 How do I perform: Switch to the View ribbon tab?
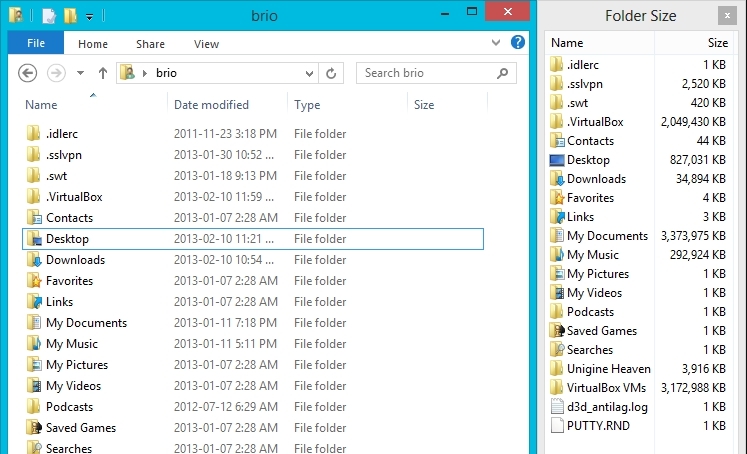206,44
